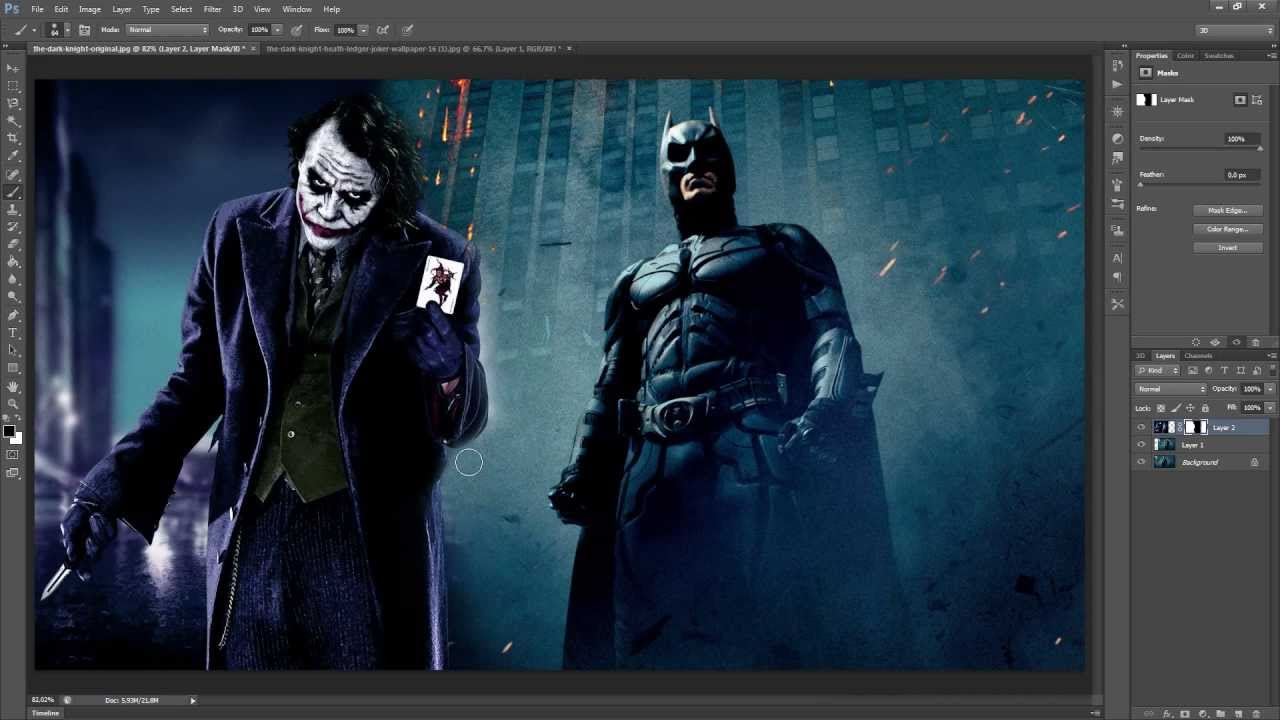Toggle the Brush panel from options bar
The image size is (1280, 720).
[85, 30]
